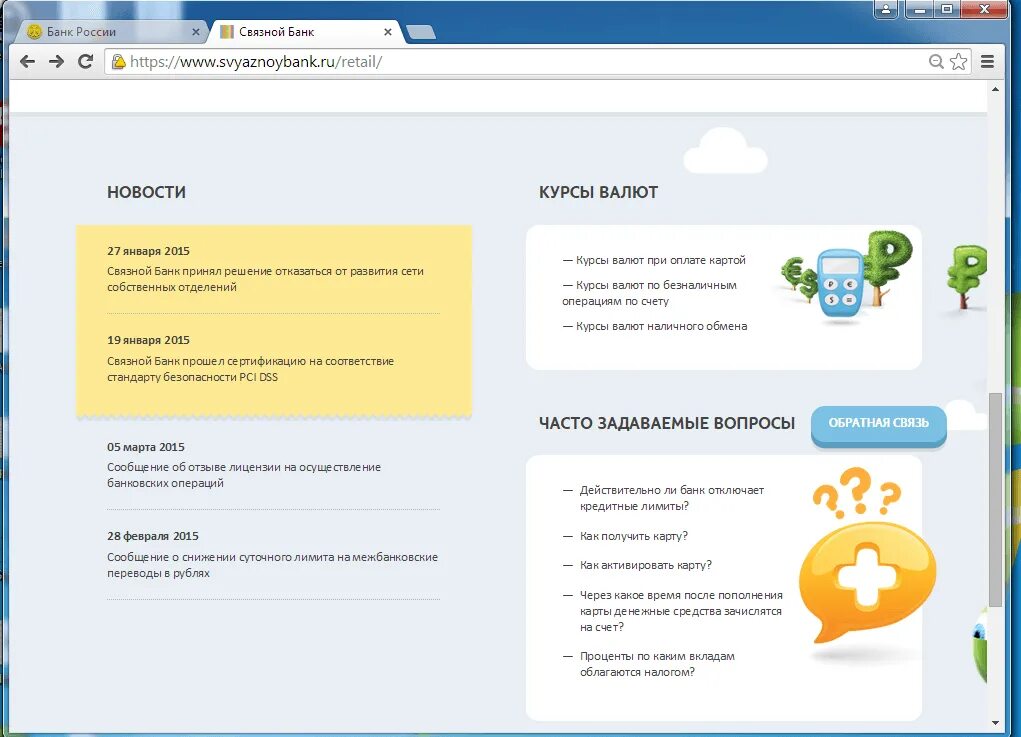Click the Банк России tab favicon
This screenshot has height=737, width=1021.
point(35,31)
